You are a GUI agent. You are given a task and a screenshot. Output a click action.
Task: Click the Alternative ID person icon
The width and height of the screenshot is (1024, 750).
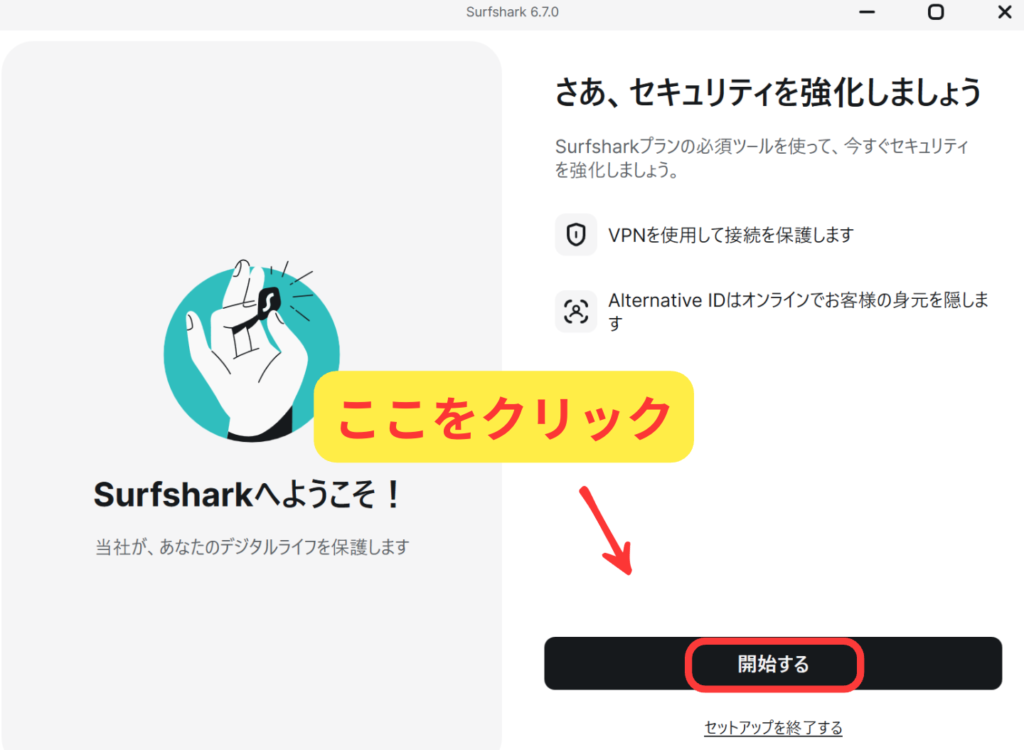coord(576,312)
